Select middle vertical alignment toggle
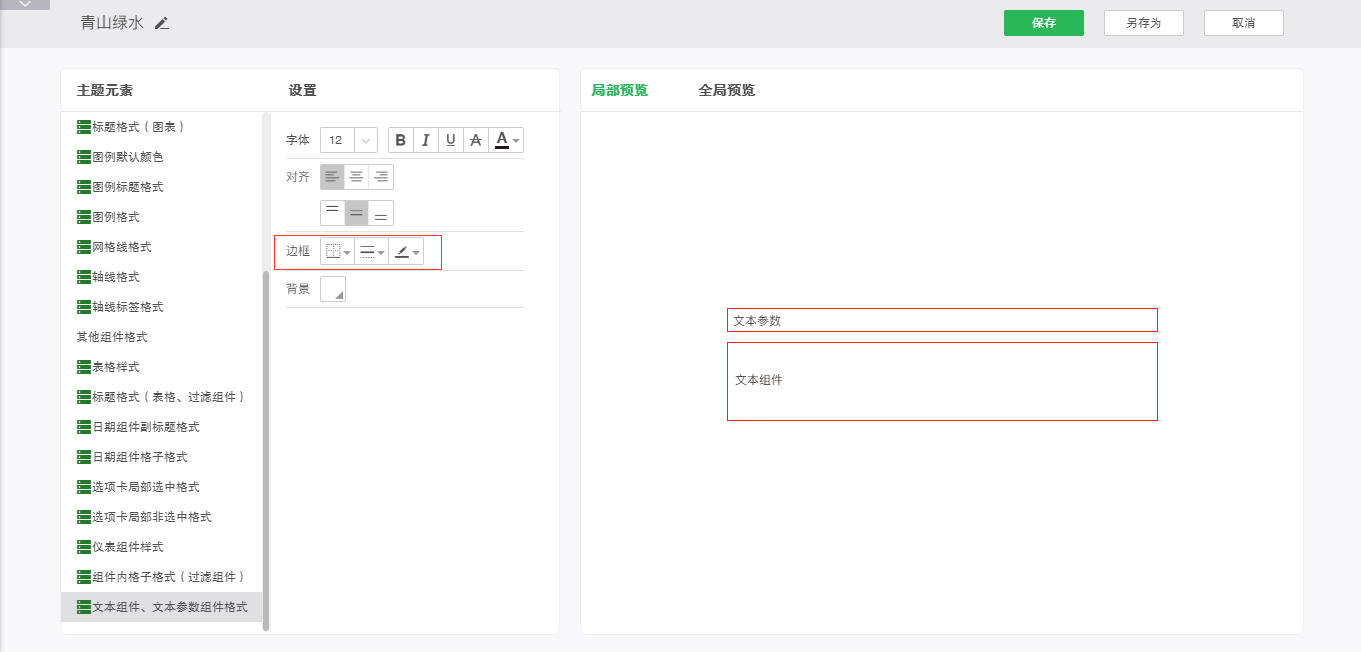The height and width of the screenshot is (652, 1361). [x=356, y=213]
